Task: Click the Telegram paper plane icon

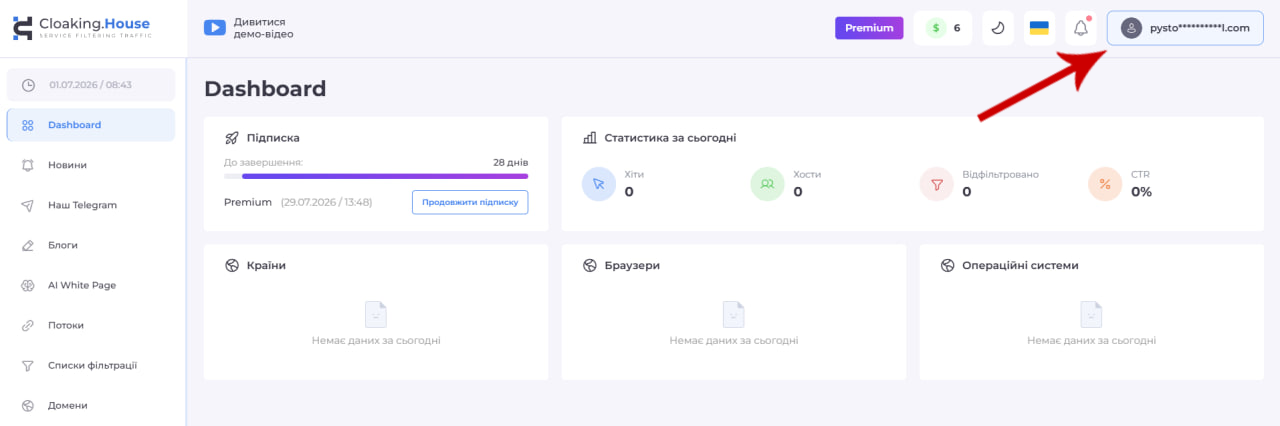Action: coord(28,205)
